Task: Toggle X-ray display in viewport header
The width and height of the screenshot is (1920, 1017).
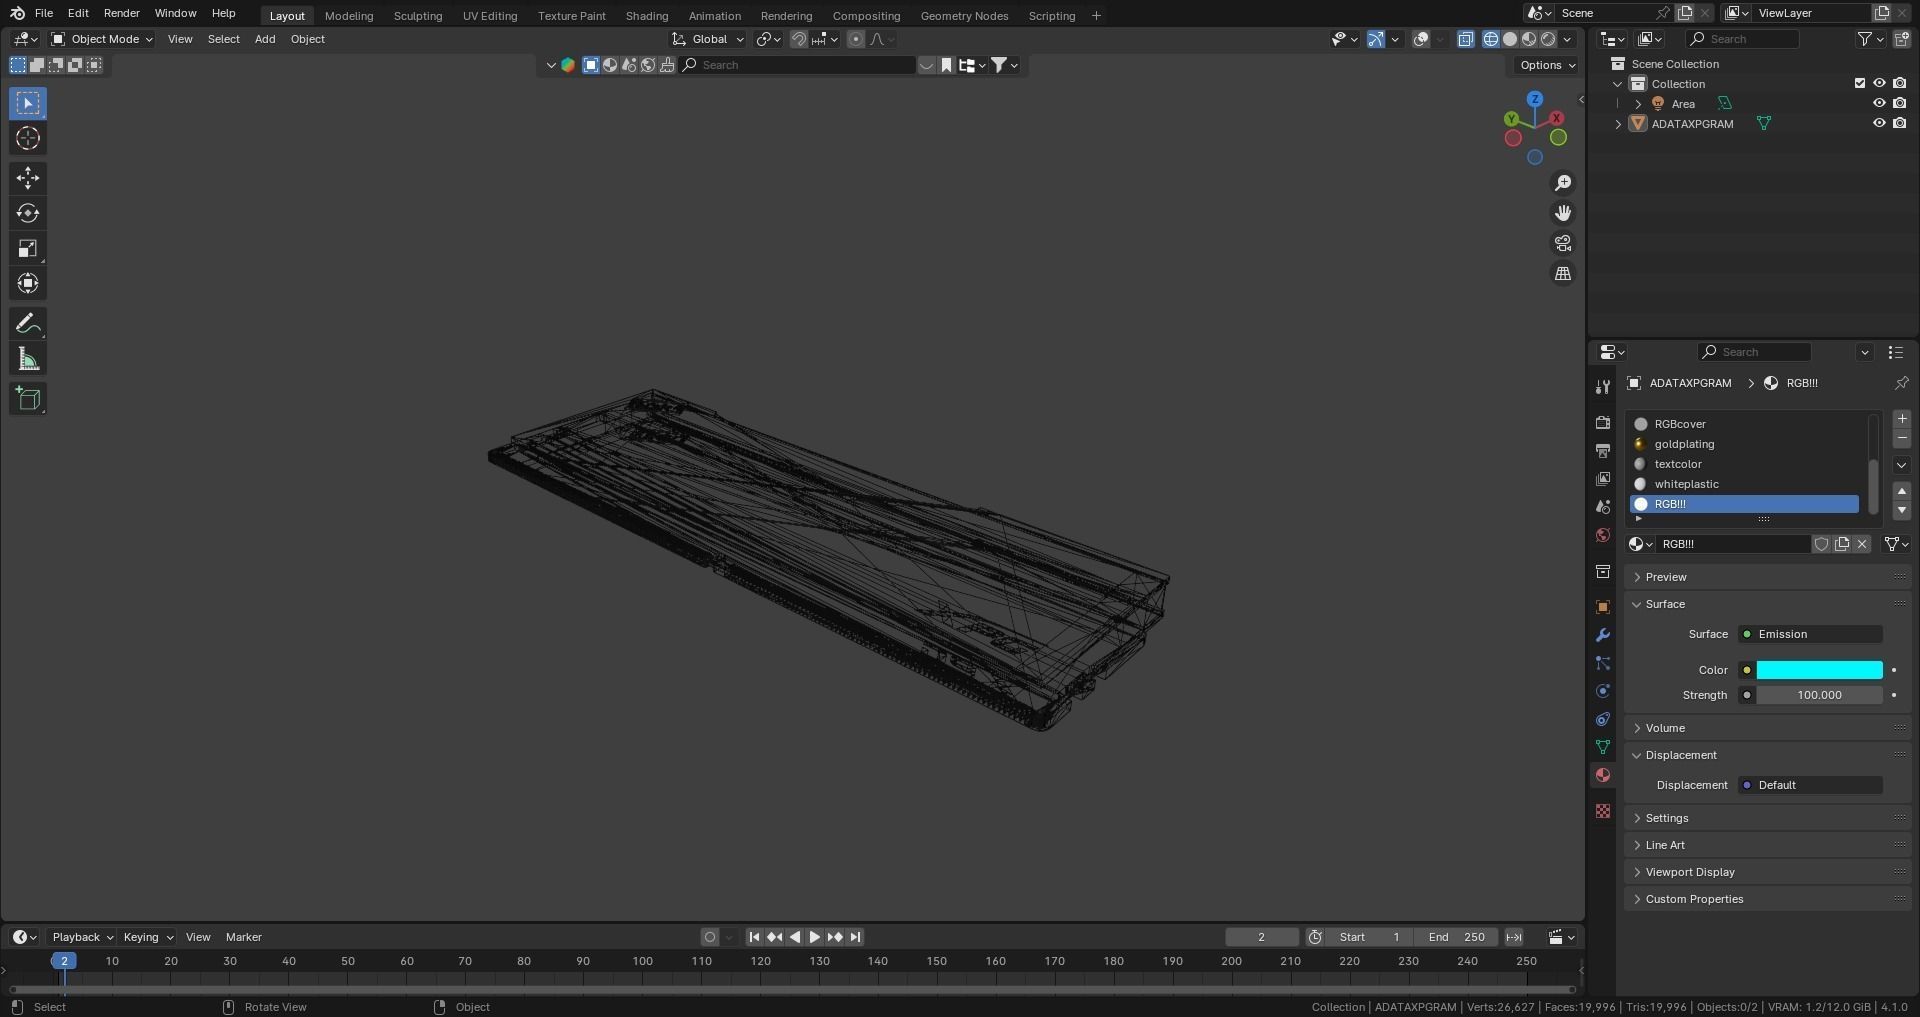Action: [x=1465, y=39]
